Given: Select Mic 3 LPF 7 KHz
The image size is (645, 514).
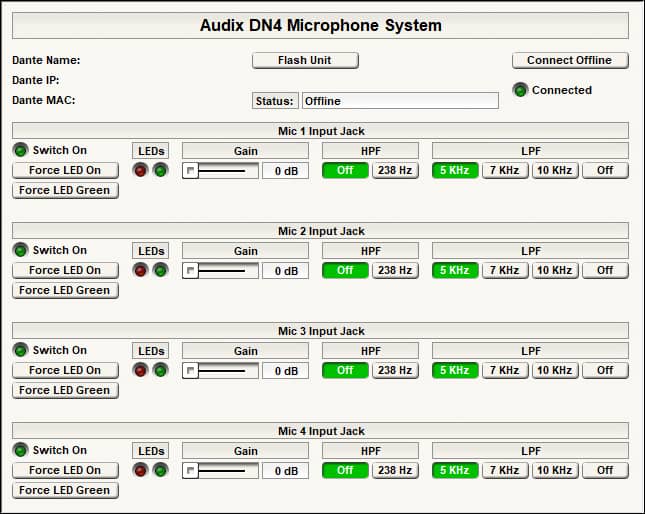Looking at the screenshot, I should pyautogui.click(x=505, y=370).
